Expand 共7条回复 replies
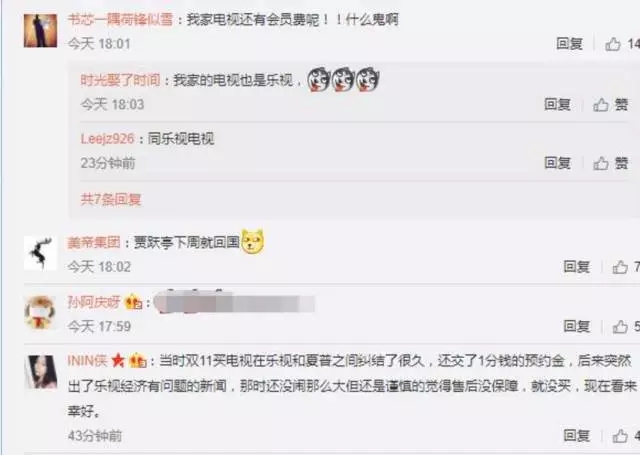The image size is (640, 455). click(x=111, y=200)
